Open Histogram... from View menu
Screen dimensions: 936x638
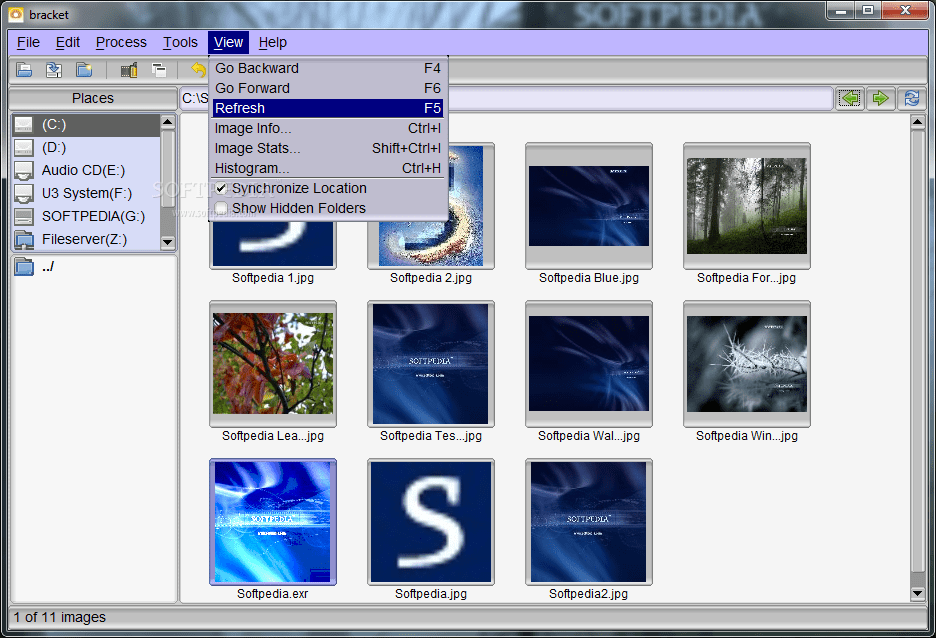click(328, 168)
